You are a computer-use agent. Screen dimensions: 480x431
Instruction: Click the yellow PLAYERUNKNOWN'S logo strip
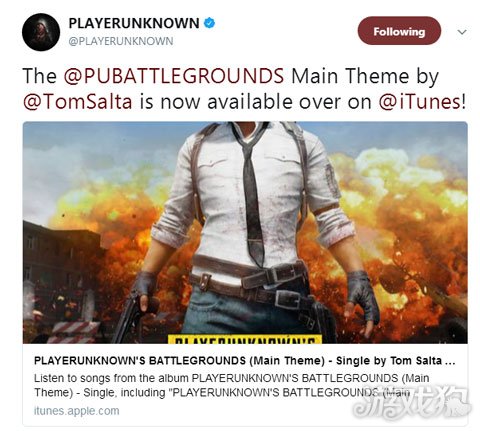pyautogui.click(x=245, y=339)
